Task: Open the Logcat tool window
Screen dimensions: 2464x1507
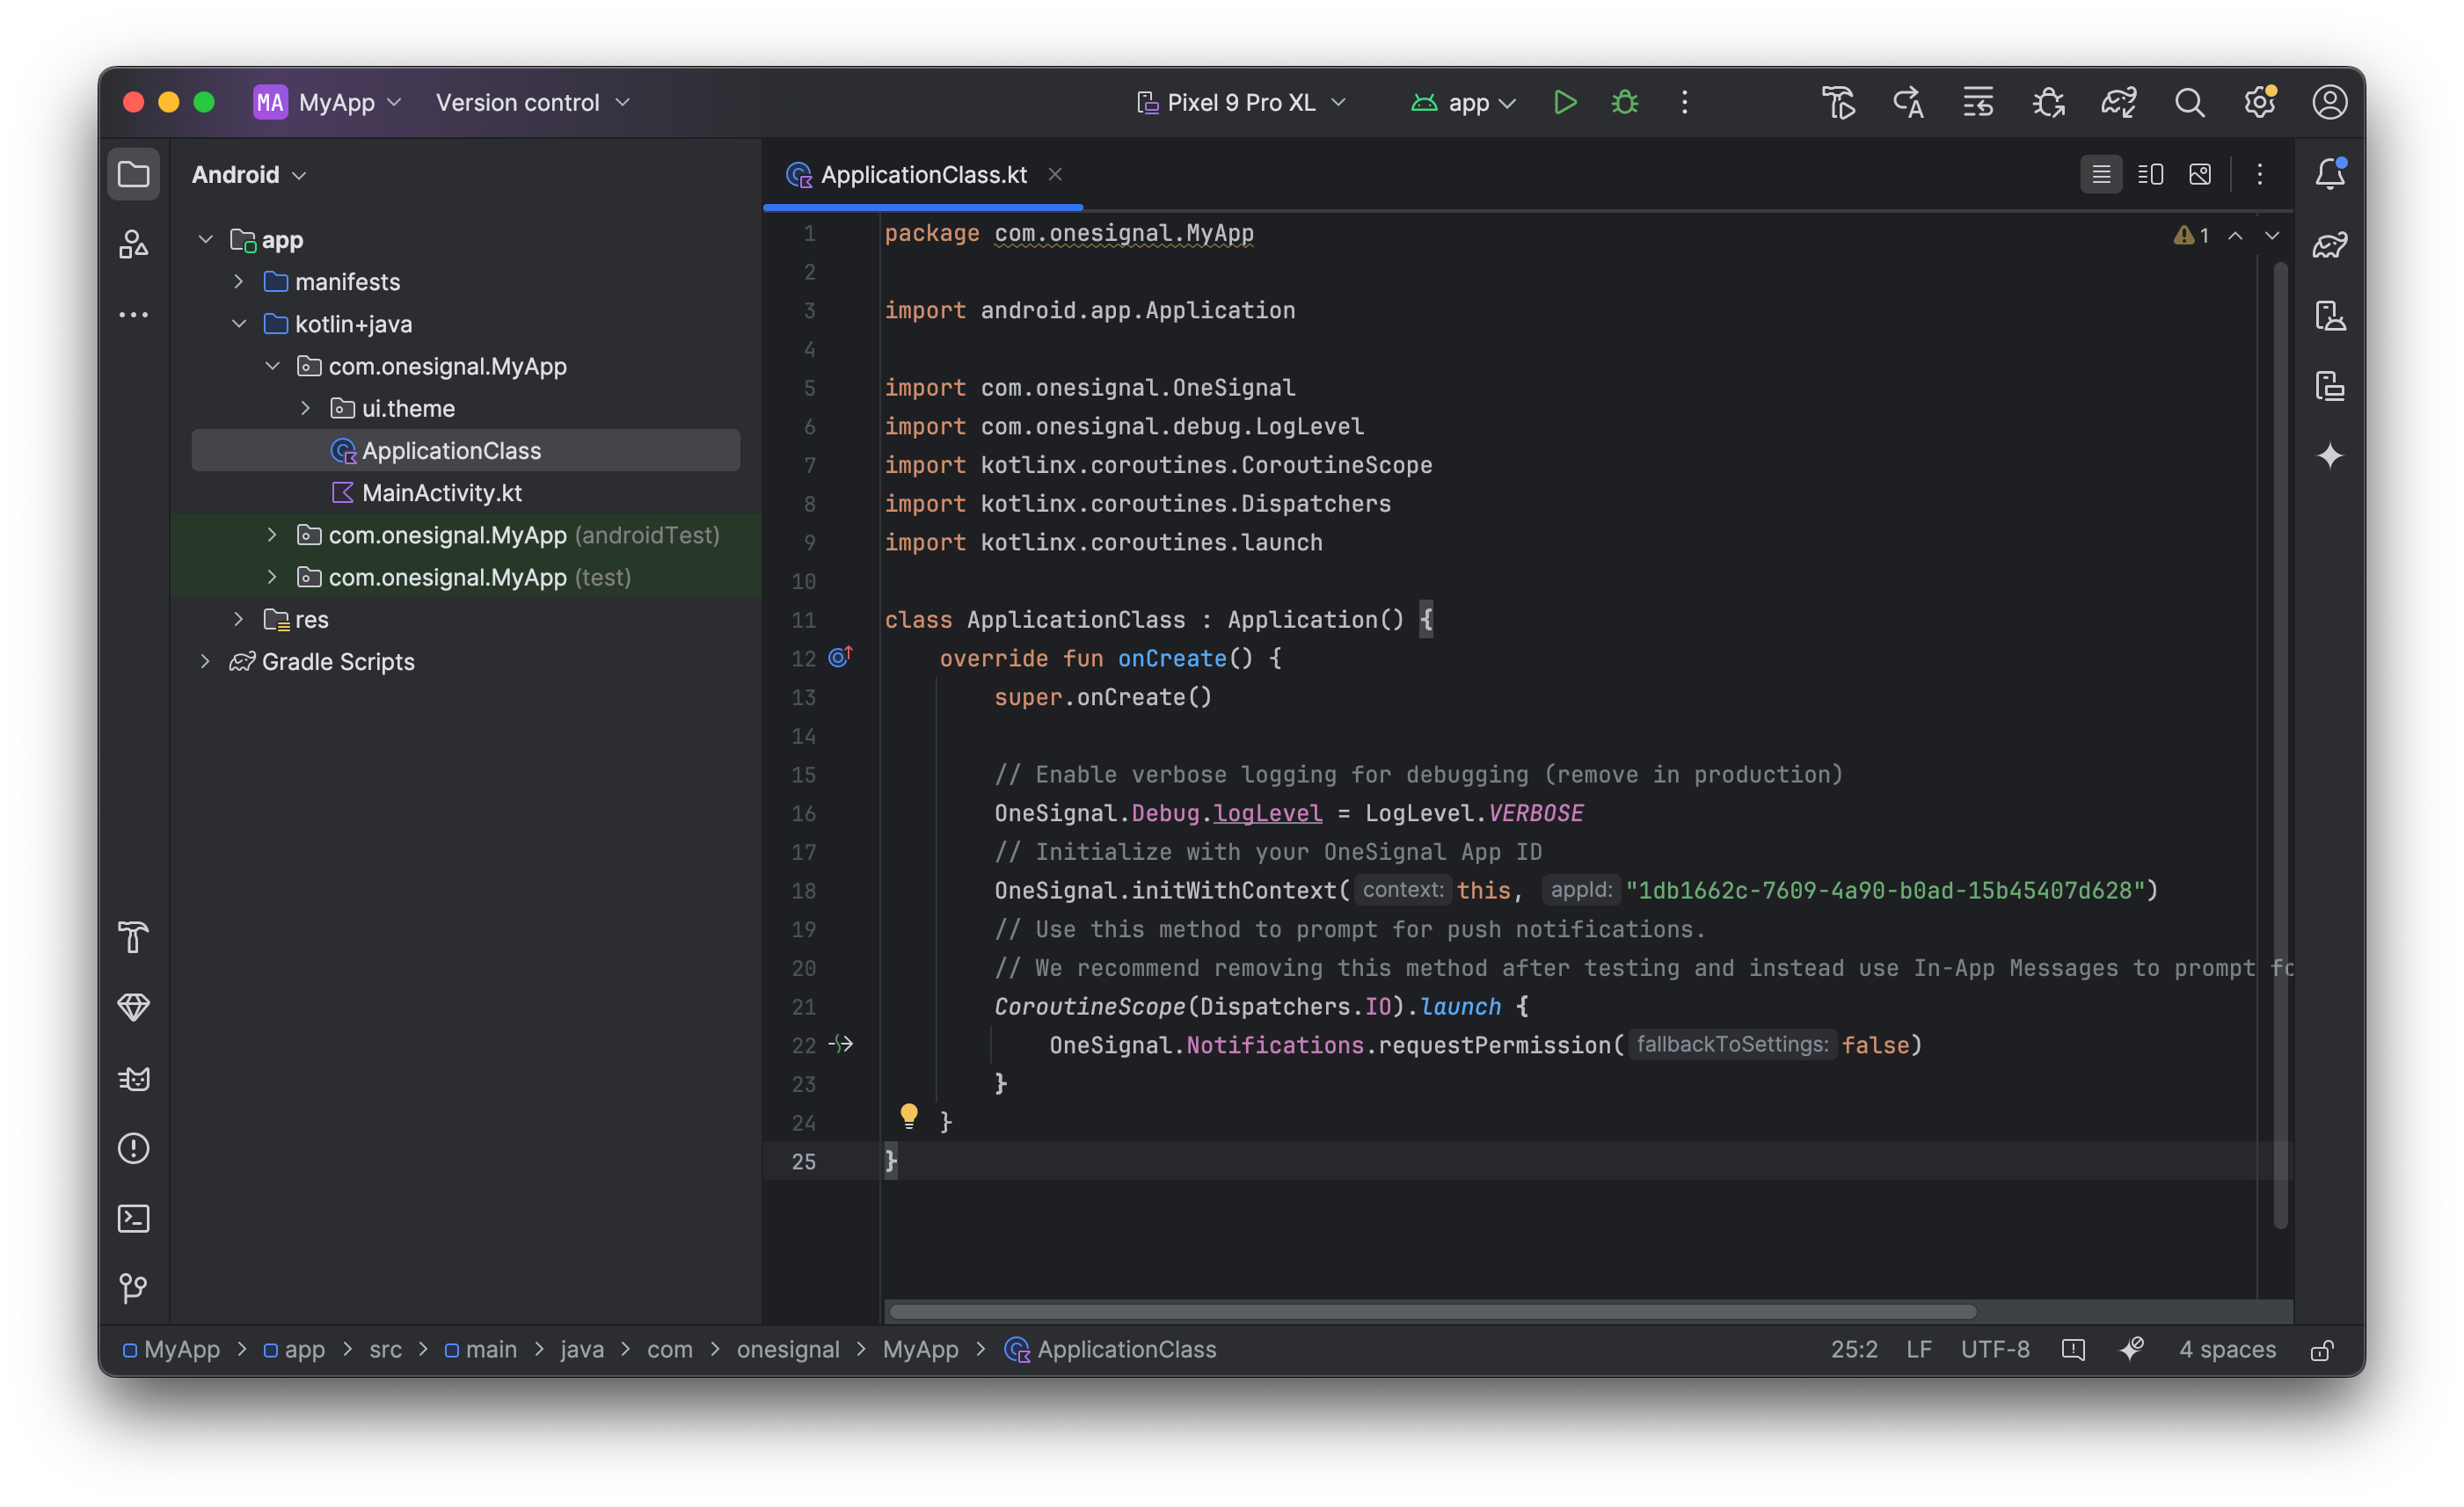Action: (x=133, y=1079)
